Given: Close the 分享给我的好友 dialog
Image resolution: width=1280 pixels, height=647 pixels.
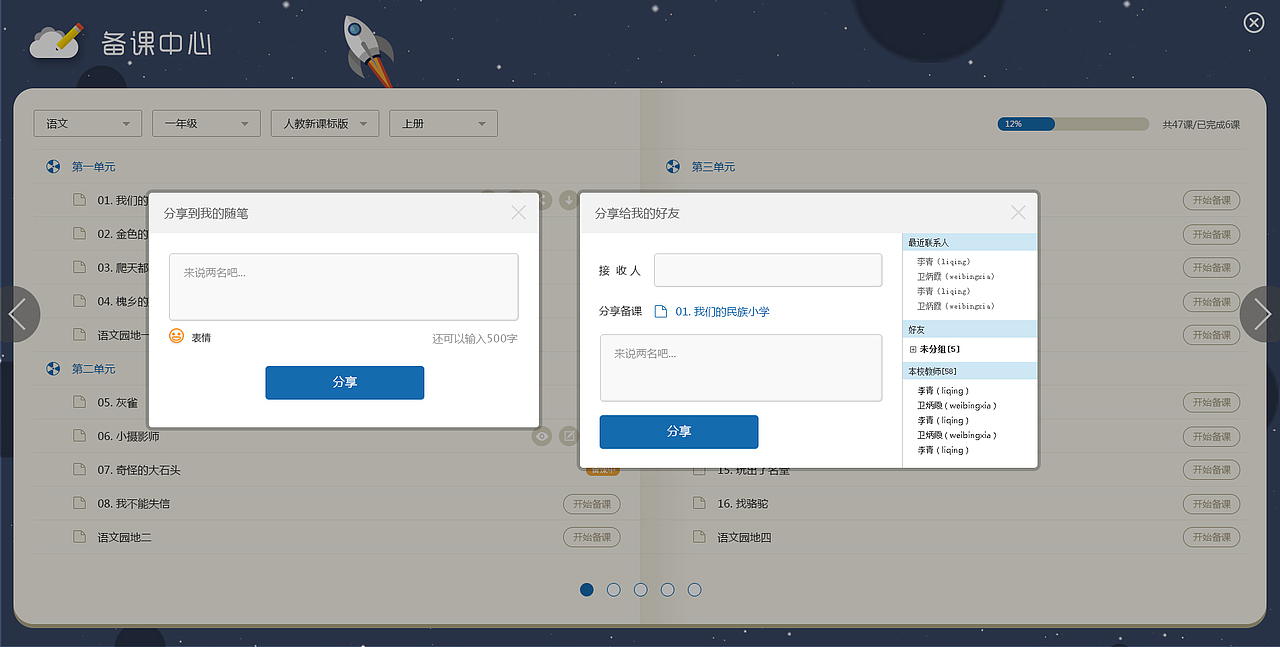Looking at the screenshot, I should pos(1018,212).
